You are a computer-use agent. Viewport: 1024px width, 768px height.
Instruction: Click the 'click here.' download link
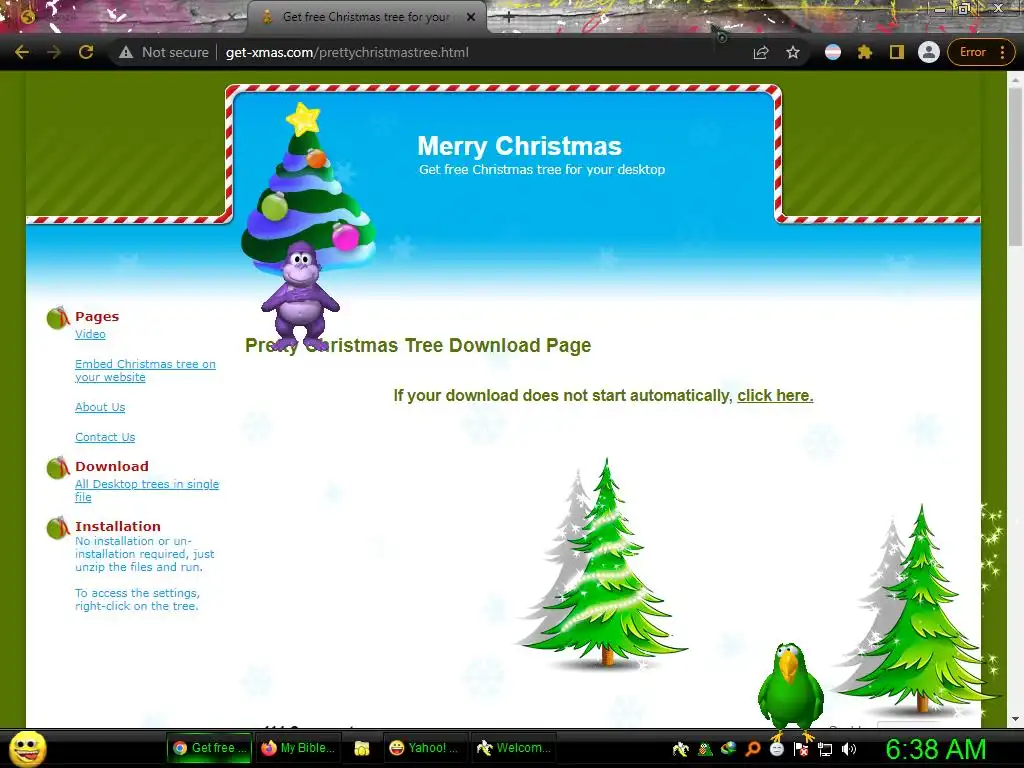(775, 396)
